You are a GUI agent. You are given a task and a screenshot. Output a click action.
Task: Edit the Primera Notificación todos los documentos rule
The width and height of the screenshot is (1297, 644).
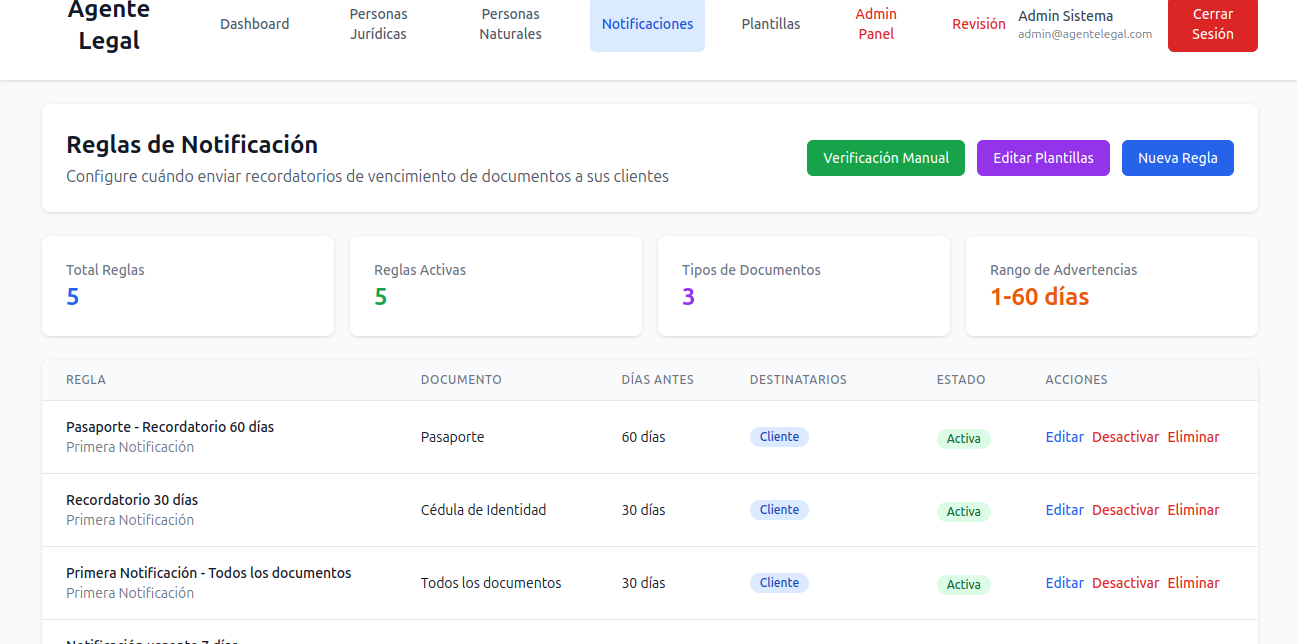[1064, 583]
